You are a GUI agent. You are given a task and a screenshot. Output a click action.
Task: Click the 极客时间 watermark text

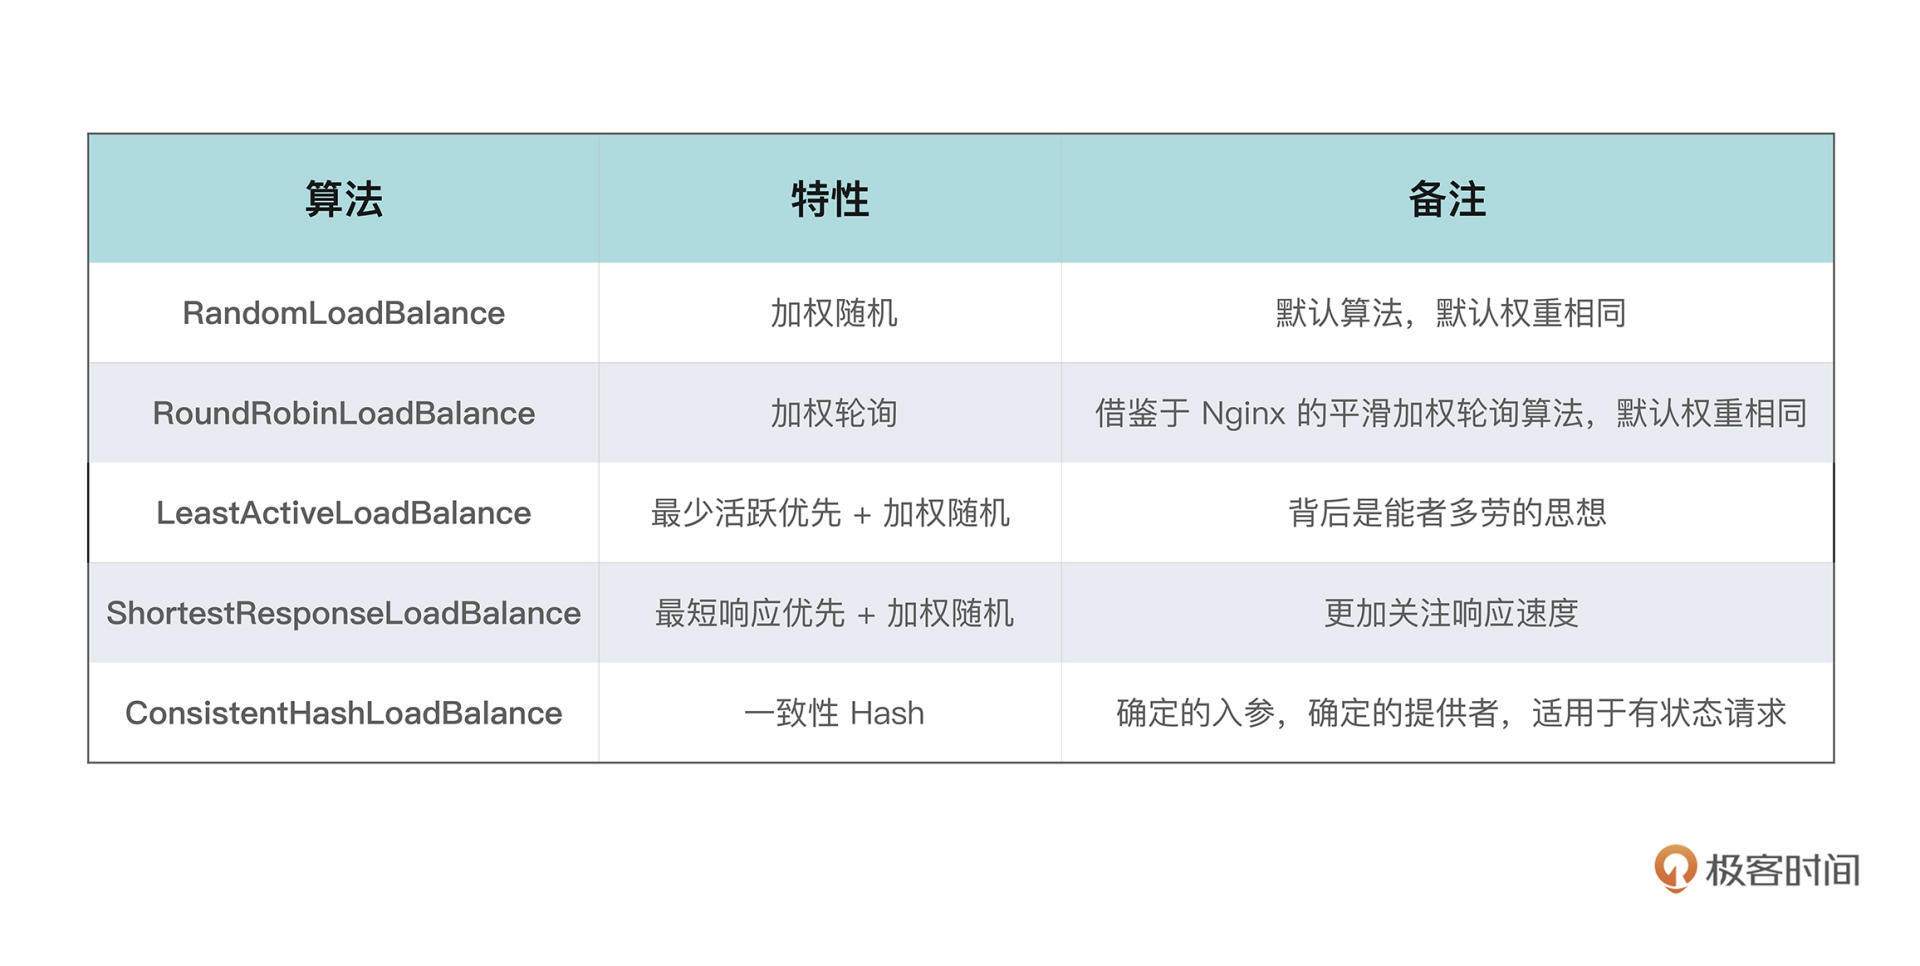1782,870
